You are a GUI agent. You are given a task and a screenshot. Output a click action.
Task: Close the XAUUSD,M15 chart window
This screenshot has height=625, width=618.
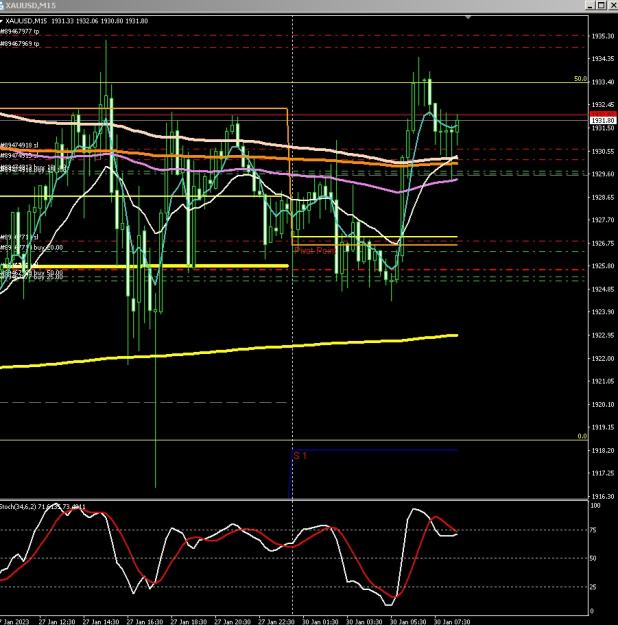tap(612, 5)
